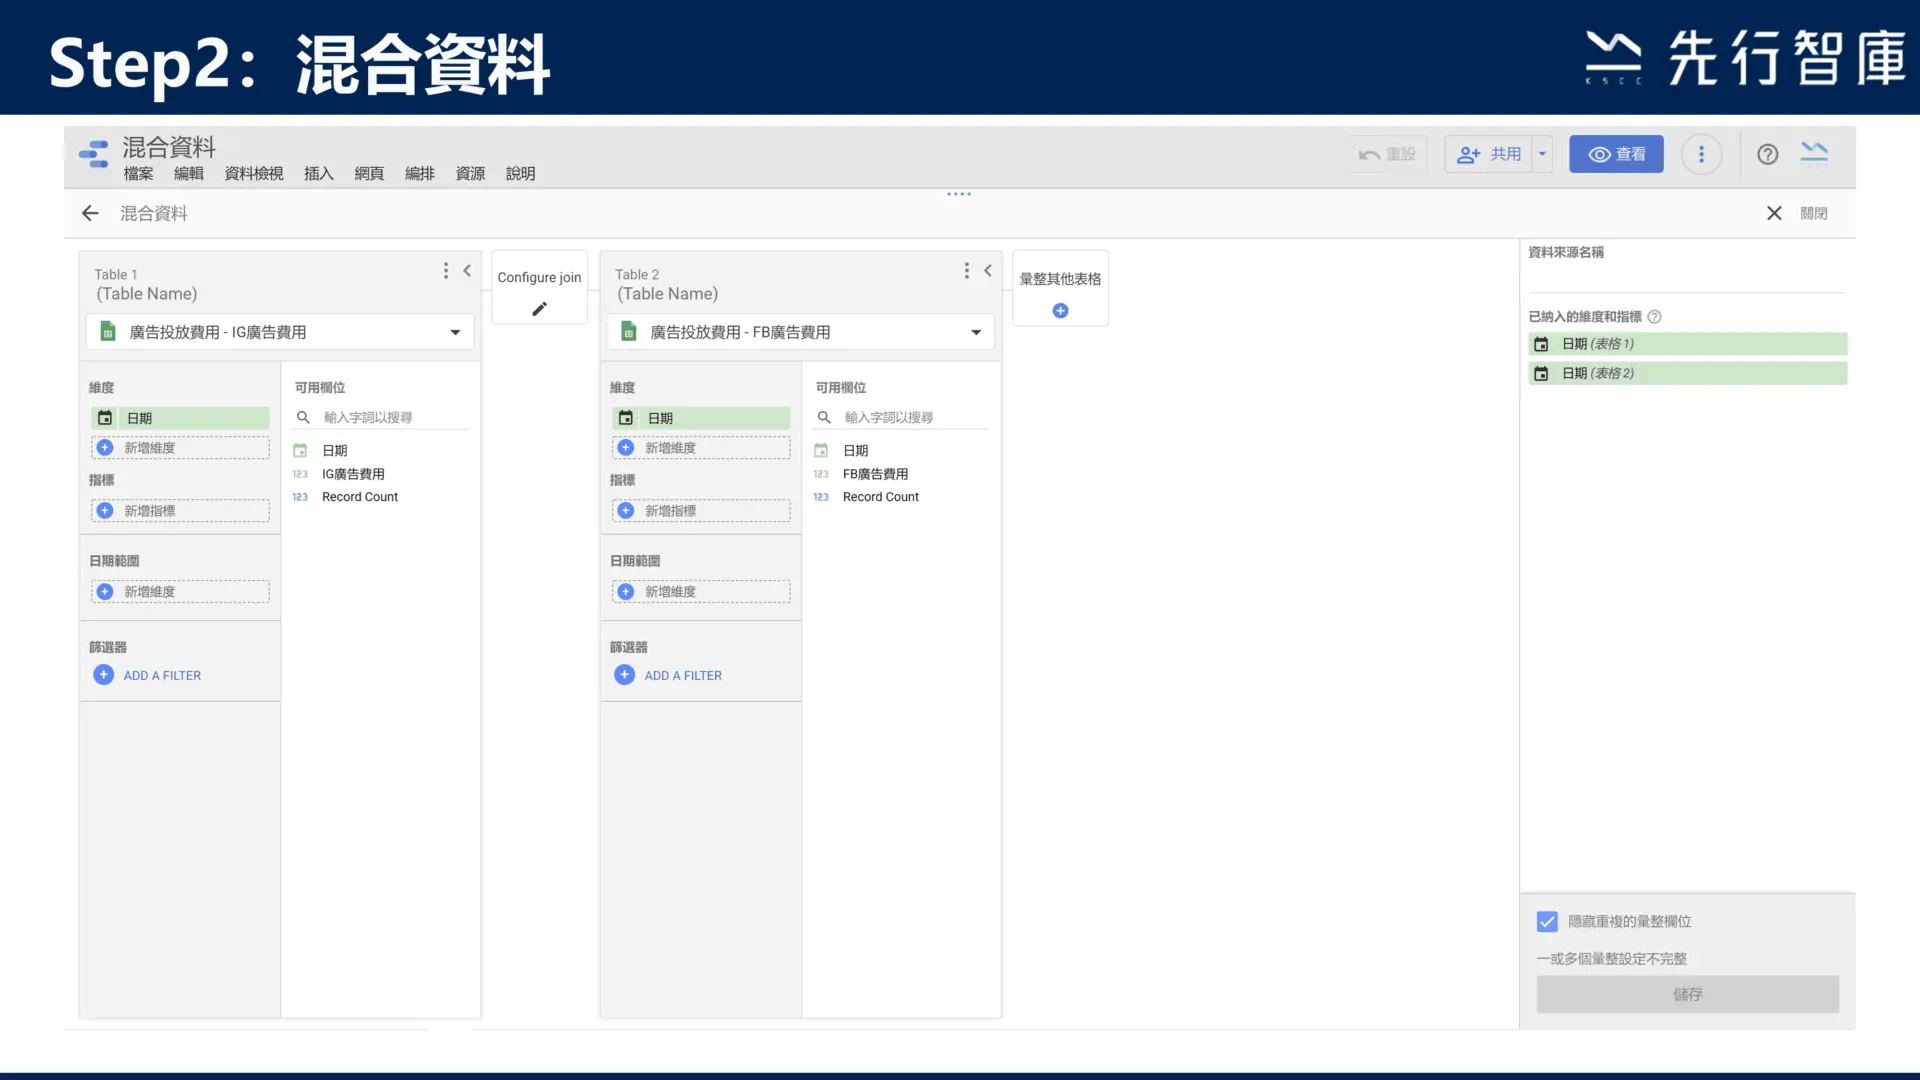Click the account logo icon at top right
This screenshot has width=1920, height=1080.
pos(1814,154)
